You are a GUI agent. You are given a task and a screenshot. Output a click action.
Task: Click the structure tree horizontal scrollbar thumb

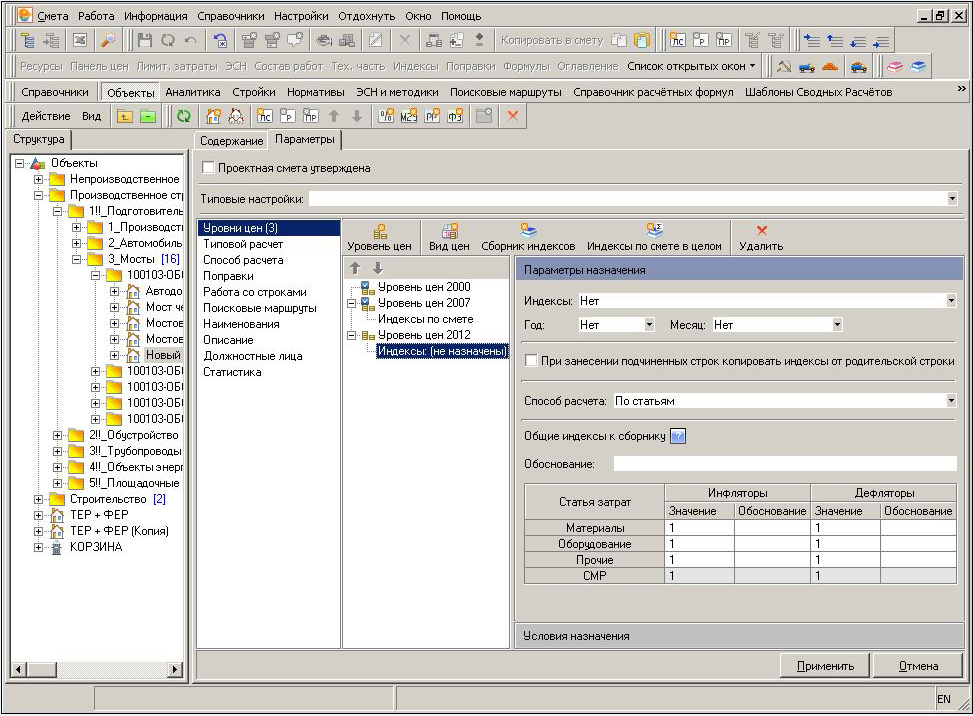click(42, 669)
